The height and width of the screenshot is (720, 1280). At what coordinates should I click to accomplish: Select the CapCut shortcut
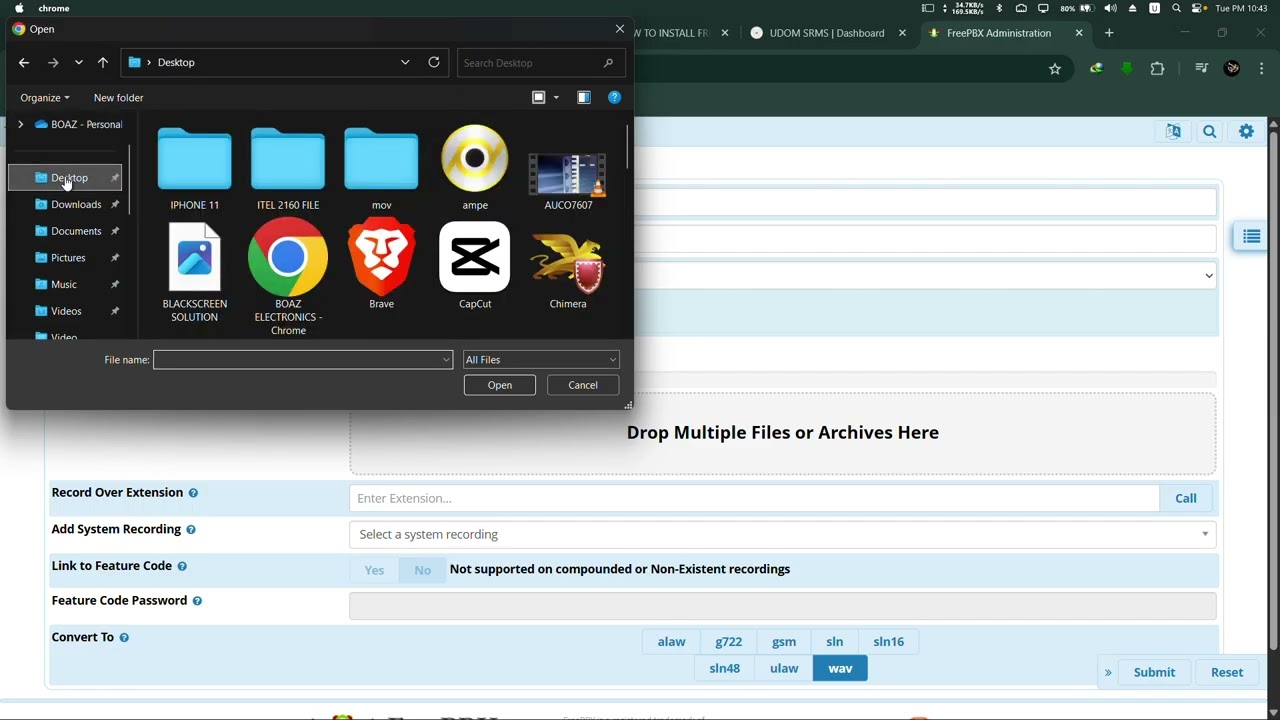475,265
